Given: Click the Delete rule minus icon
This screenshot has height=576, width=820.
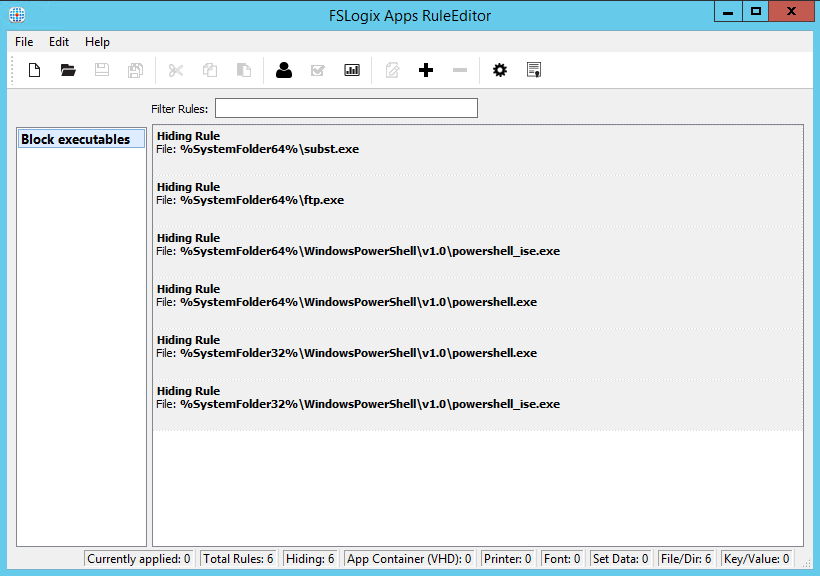Looking at the screenshot, I should 460,70.
